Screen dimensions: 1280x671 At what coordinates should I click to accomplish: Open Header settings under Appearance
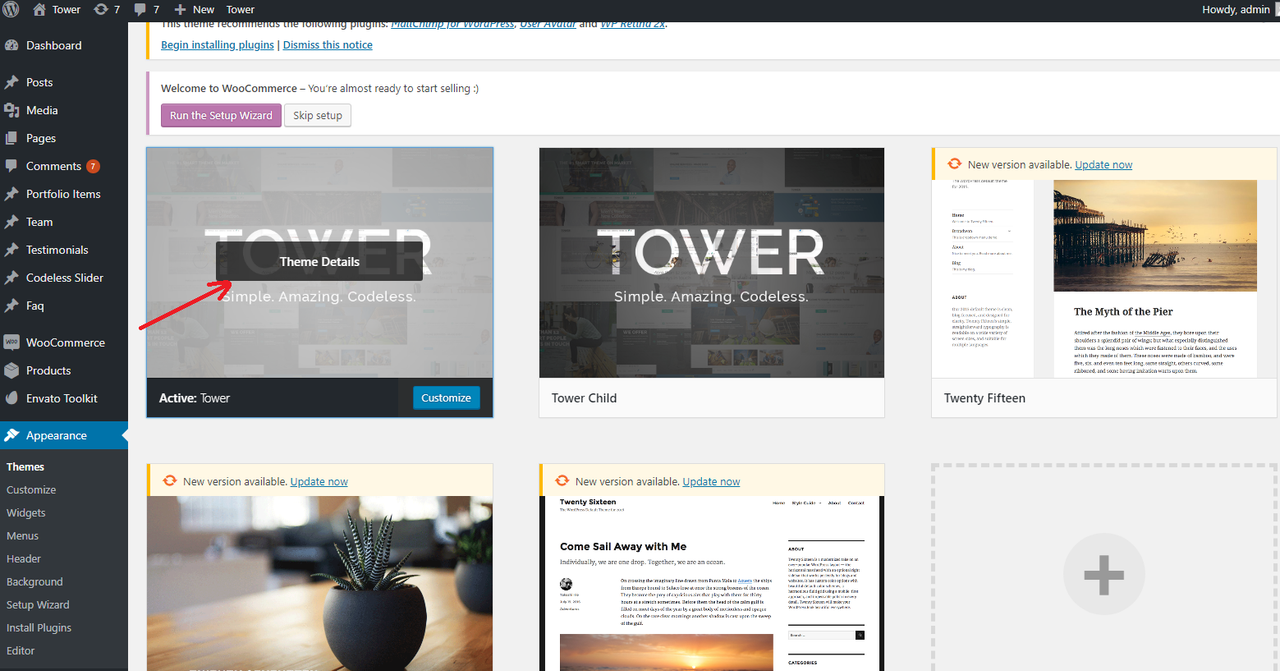pyautogui.click(x=24, y=559)
